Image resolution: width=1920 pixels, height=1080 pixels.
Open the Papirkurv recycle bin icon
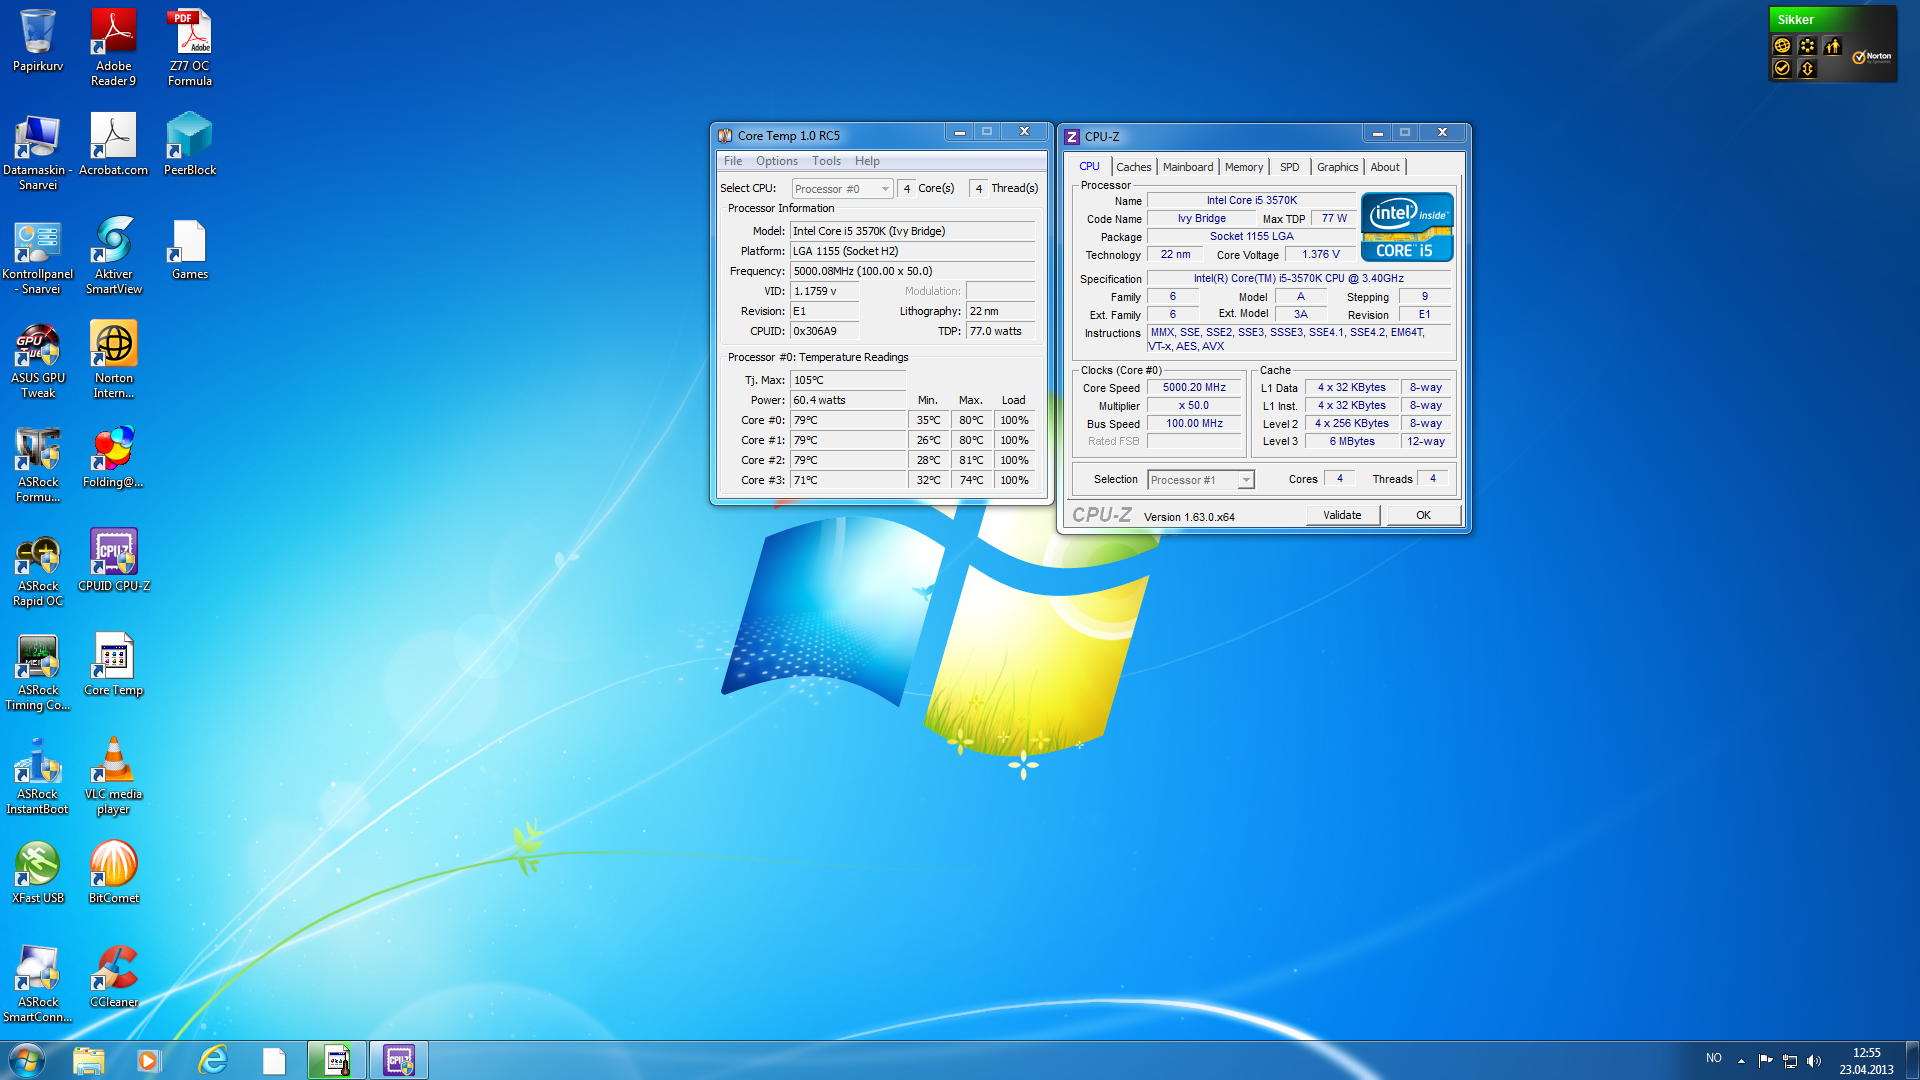click(38, 41)
